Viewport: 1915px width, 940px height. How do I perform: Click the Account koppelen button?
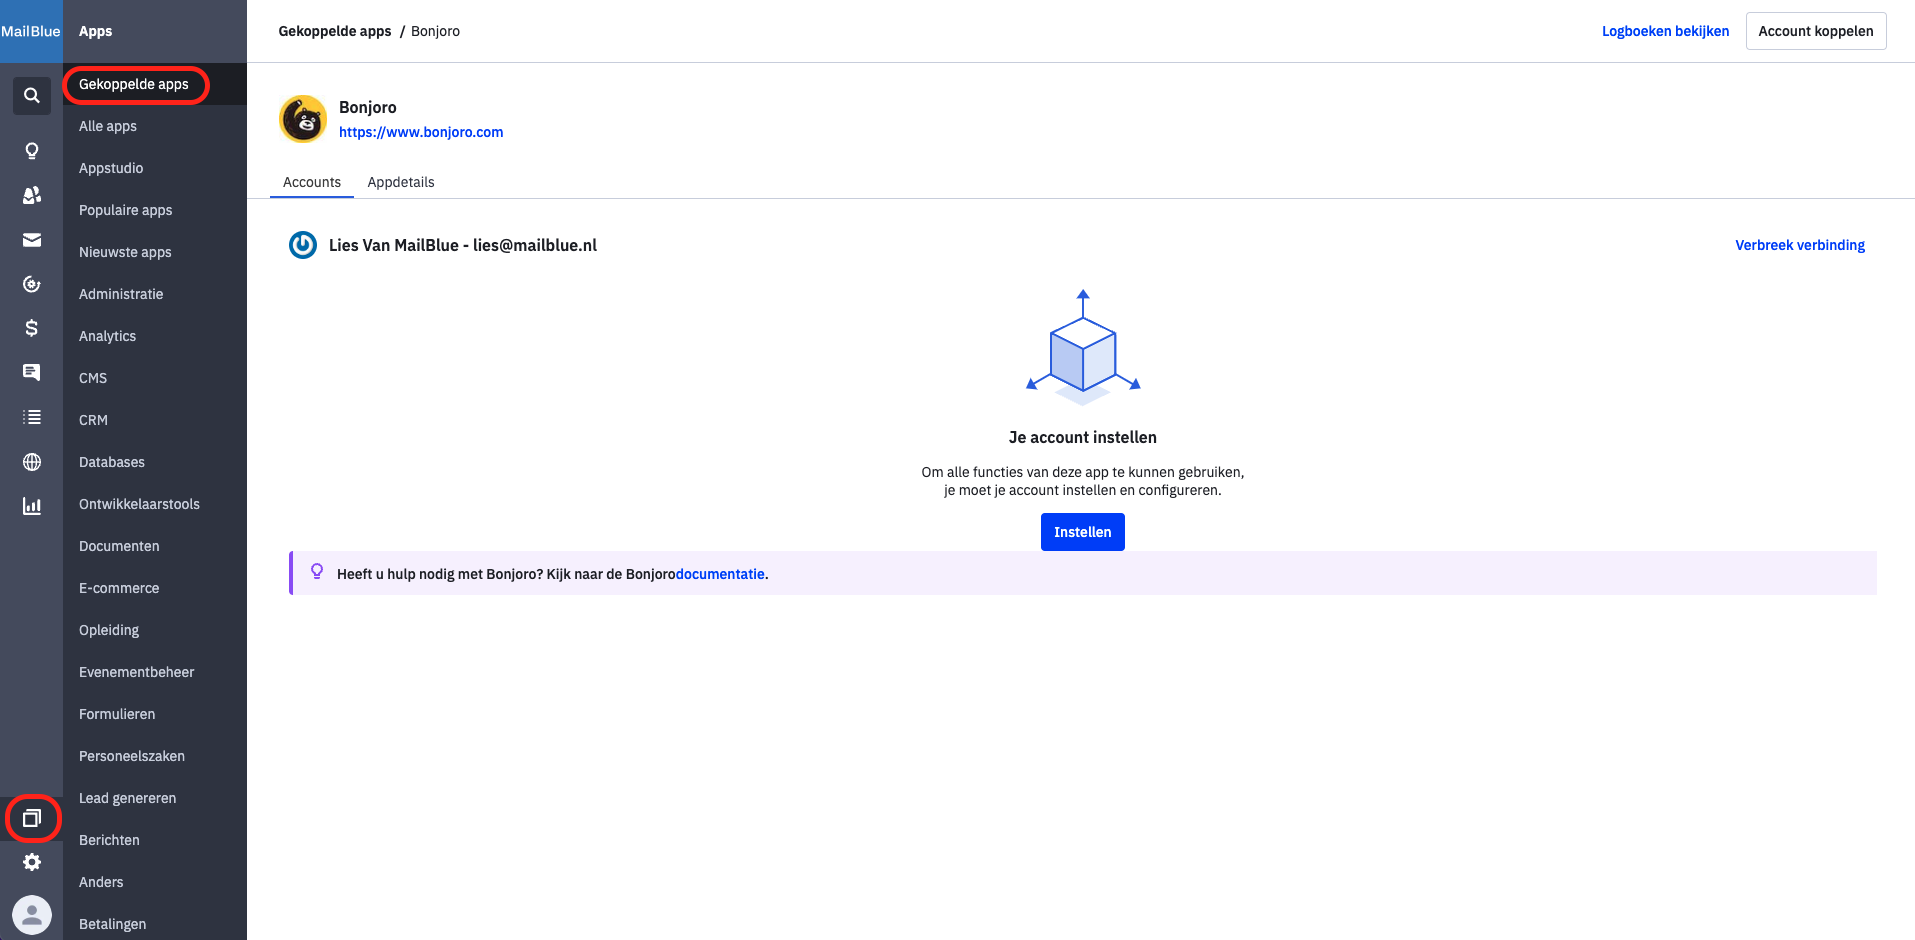point(1816,31)
